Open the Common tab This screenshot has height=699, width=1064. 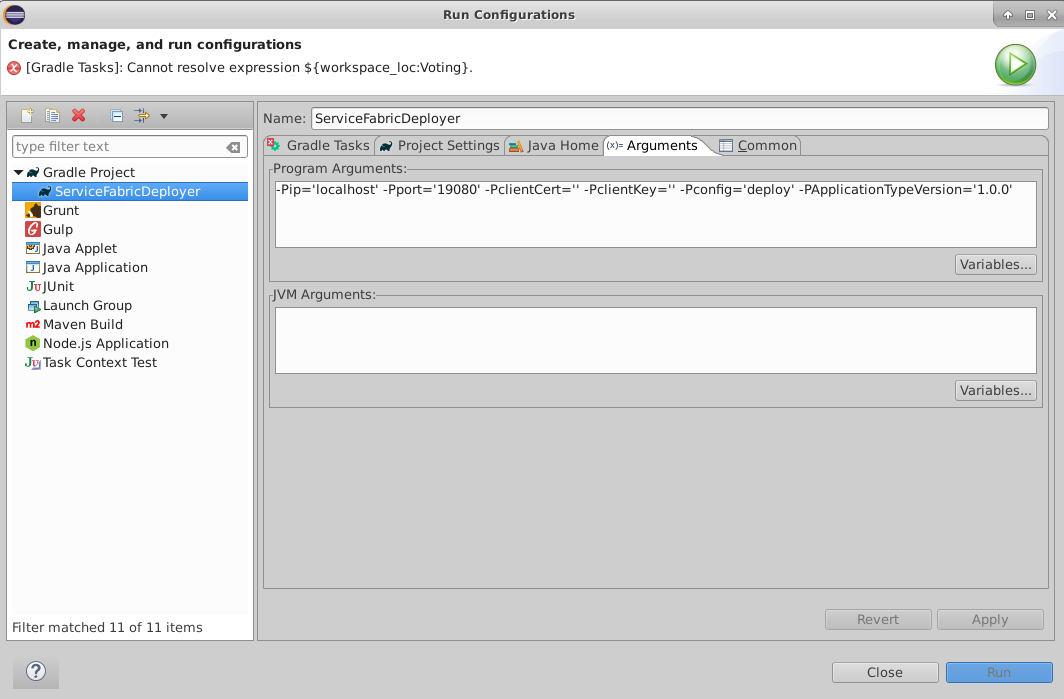coord(758,145)
